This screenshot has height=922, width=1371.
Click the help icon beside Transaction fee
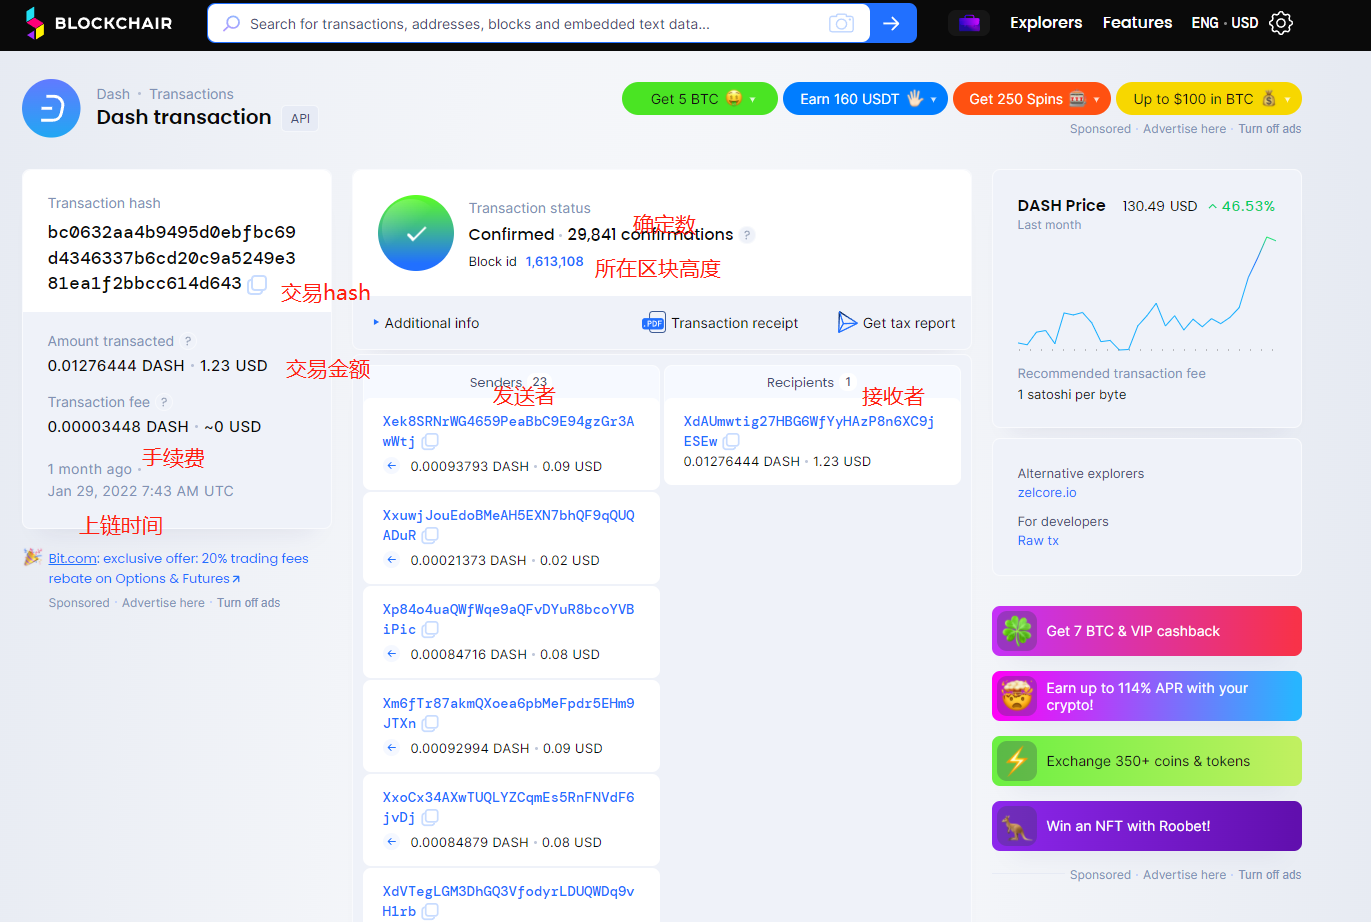coord(164,402)
